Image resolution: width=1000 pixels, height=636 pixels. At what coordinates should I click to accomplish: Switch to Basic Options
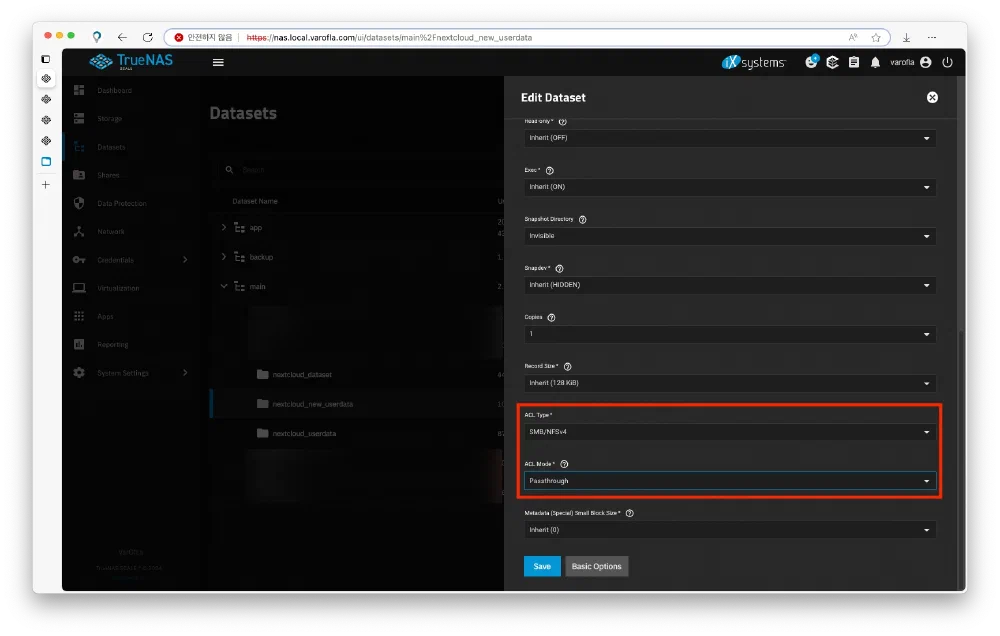(596, 566)
